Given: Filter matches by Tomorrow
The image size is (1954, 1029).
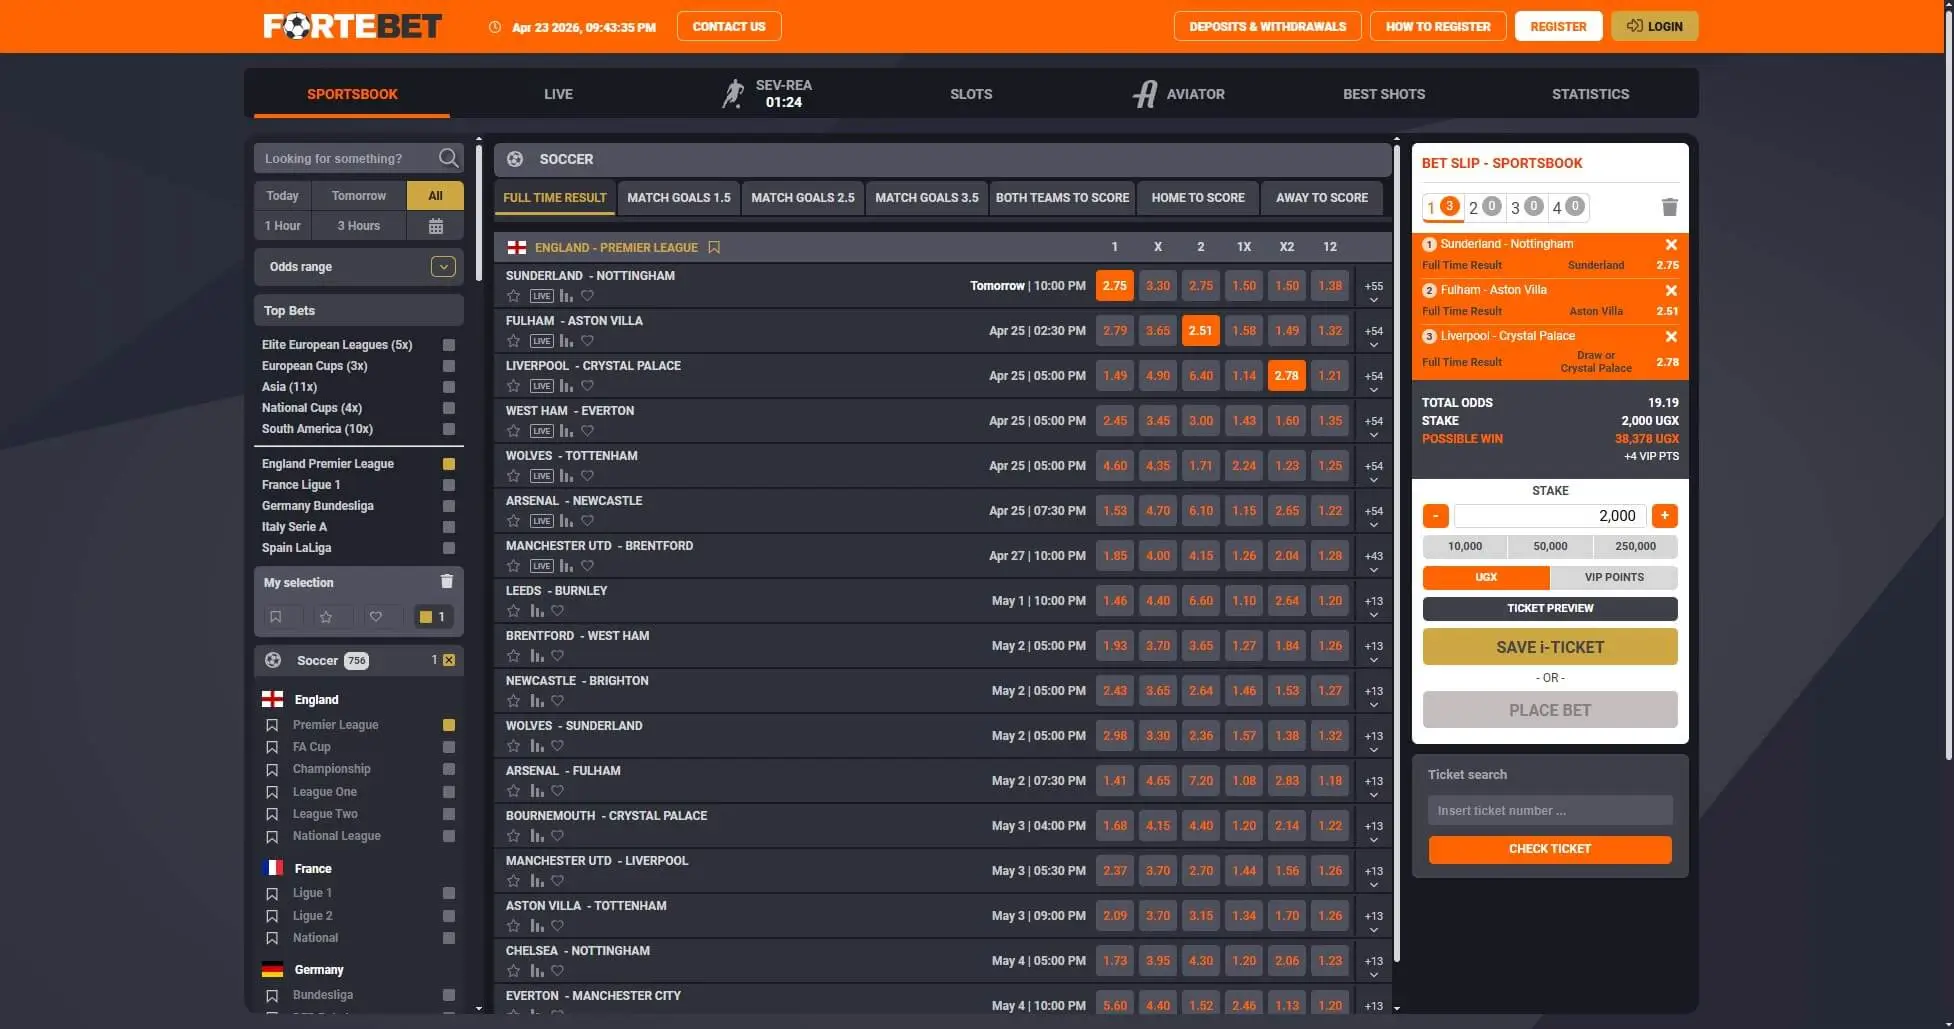Looking at the screenshot, I should tap(359, 196).
